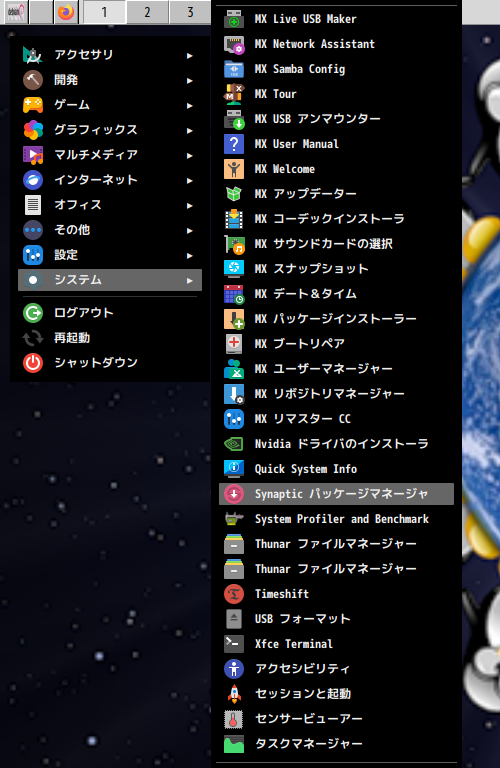The image size is (500, 768).
Task: Open セッションと起動 rocket icon
Action: click(234, 694)
